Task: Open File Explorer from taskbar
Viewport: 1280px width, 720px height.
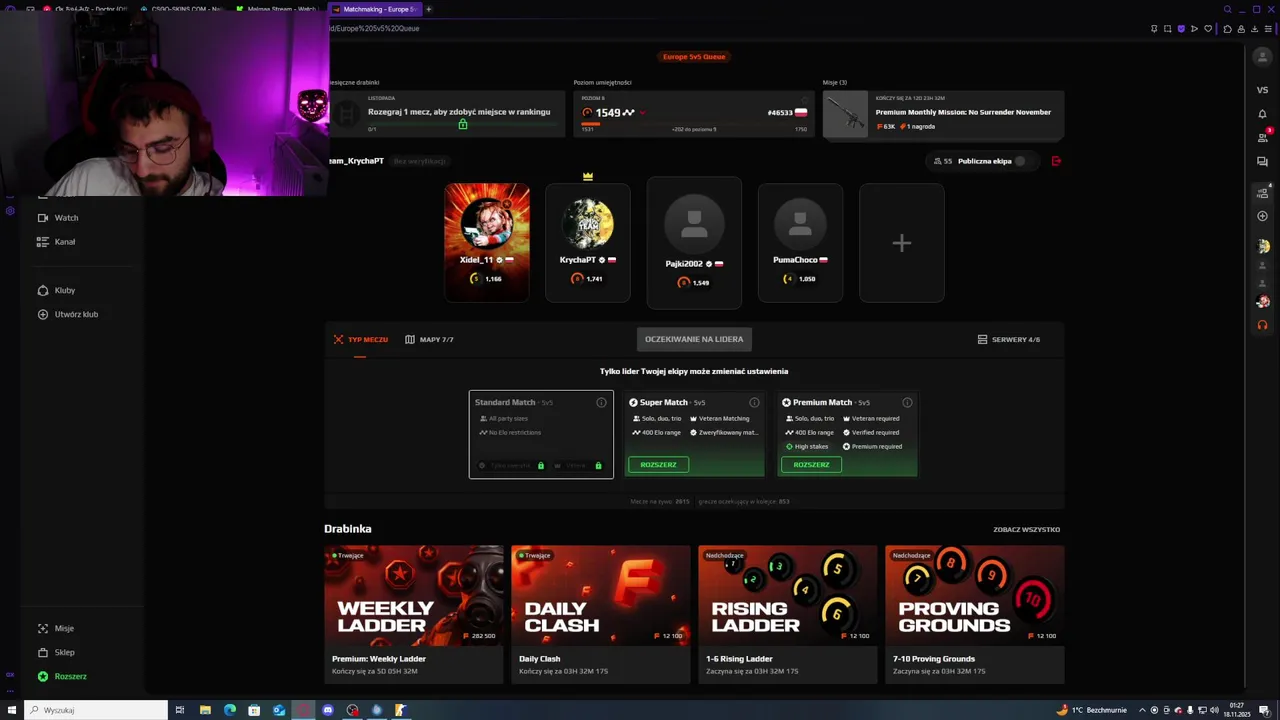Action: click(x=205, y=710)
